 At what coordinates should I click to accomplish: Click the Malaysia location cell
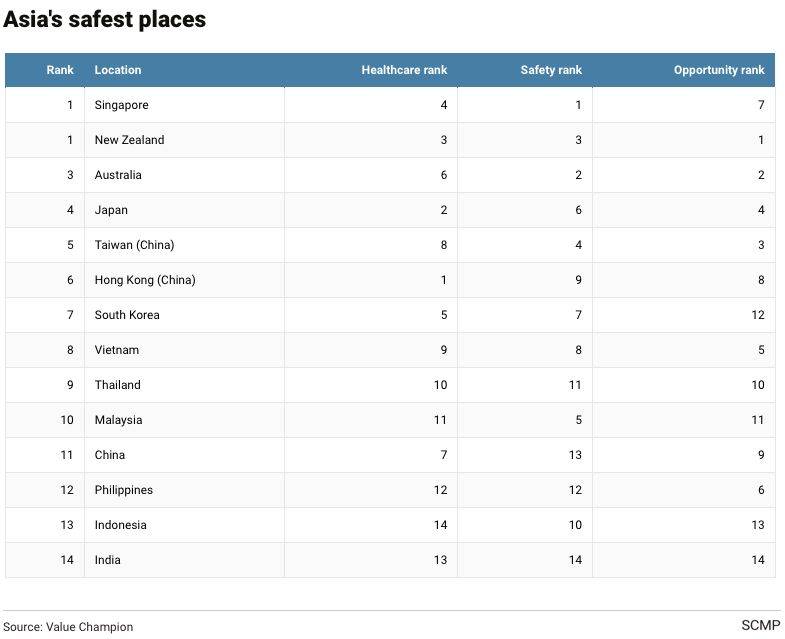[118, 420]
